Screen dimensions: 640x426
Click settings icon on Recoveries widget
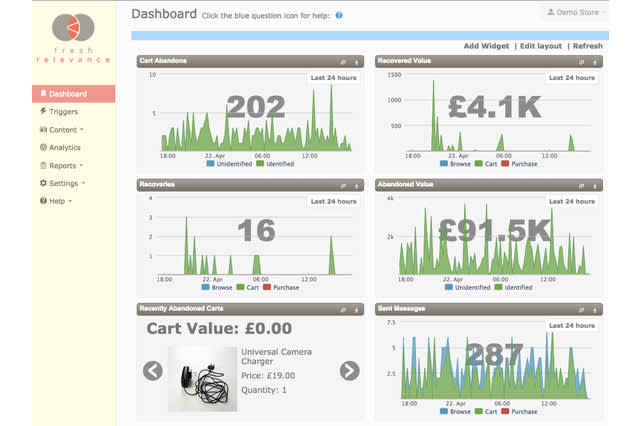click(342, 185)
